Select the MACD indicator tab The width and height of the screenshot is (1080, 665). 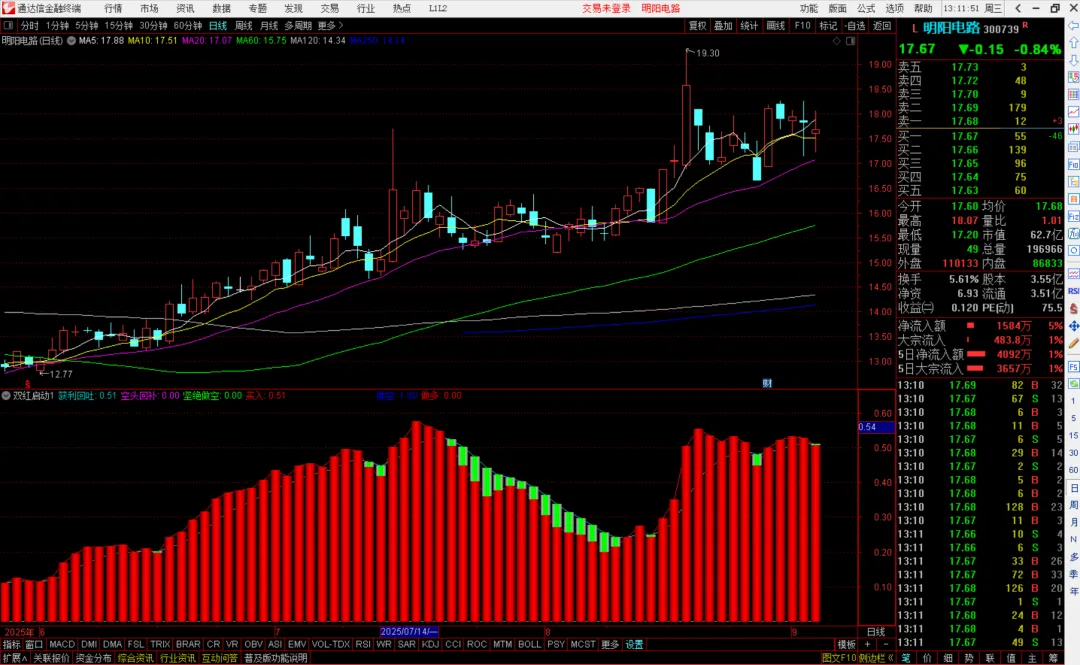coord(62,644)
